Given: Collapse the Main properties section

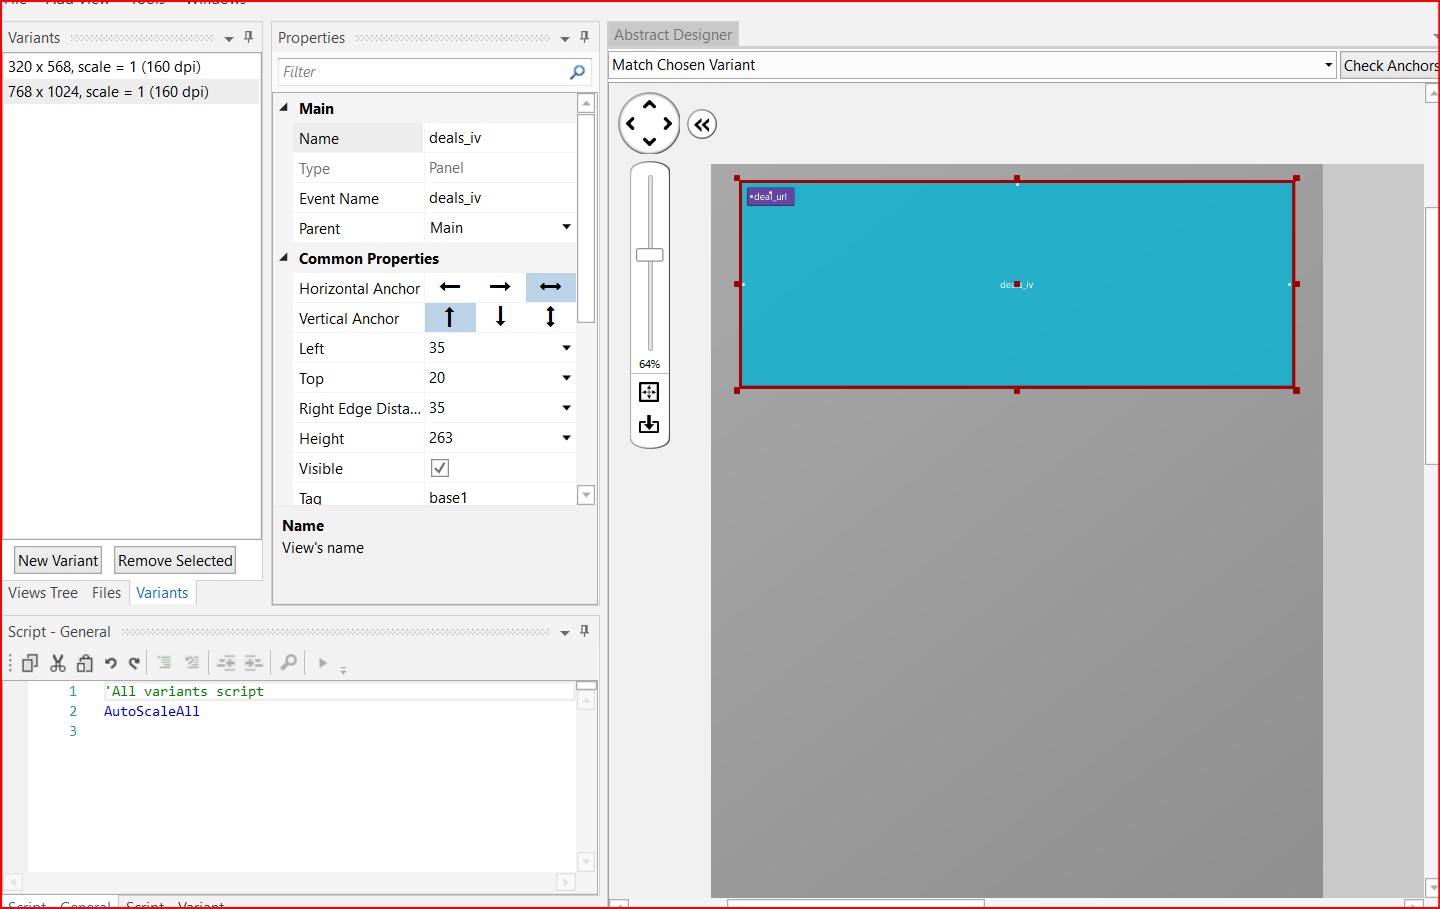Looking at the screenshot, I should pos(284,107).
